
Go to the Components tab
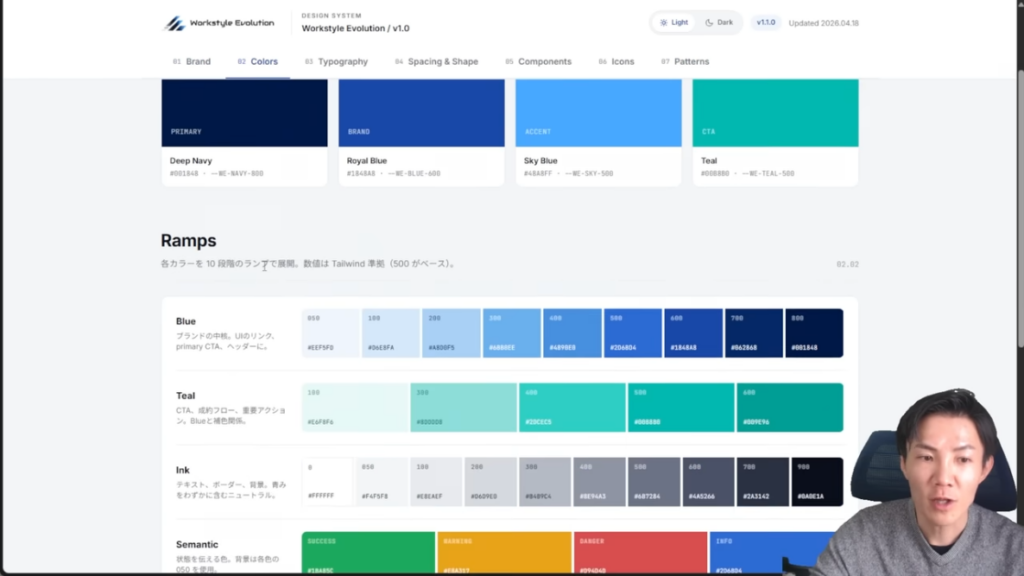click(546, 61)
